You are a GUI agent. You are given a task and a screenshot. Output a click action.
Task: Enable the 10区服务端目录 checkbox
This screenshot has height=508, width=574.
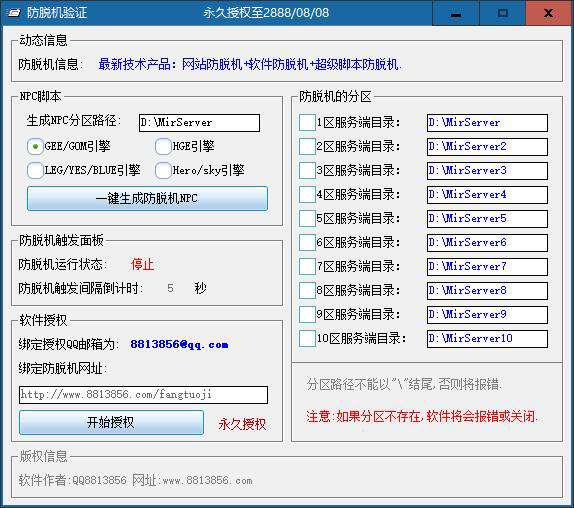coord(307,339)
